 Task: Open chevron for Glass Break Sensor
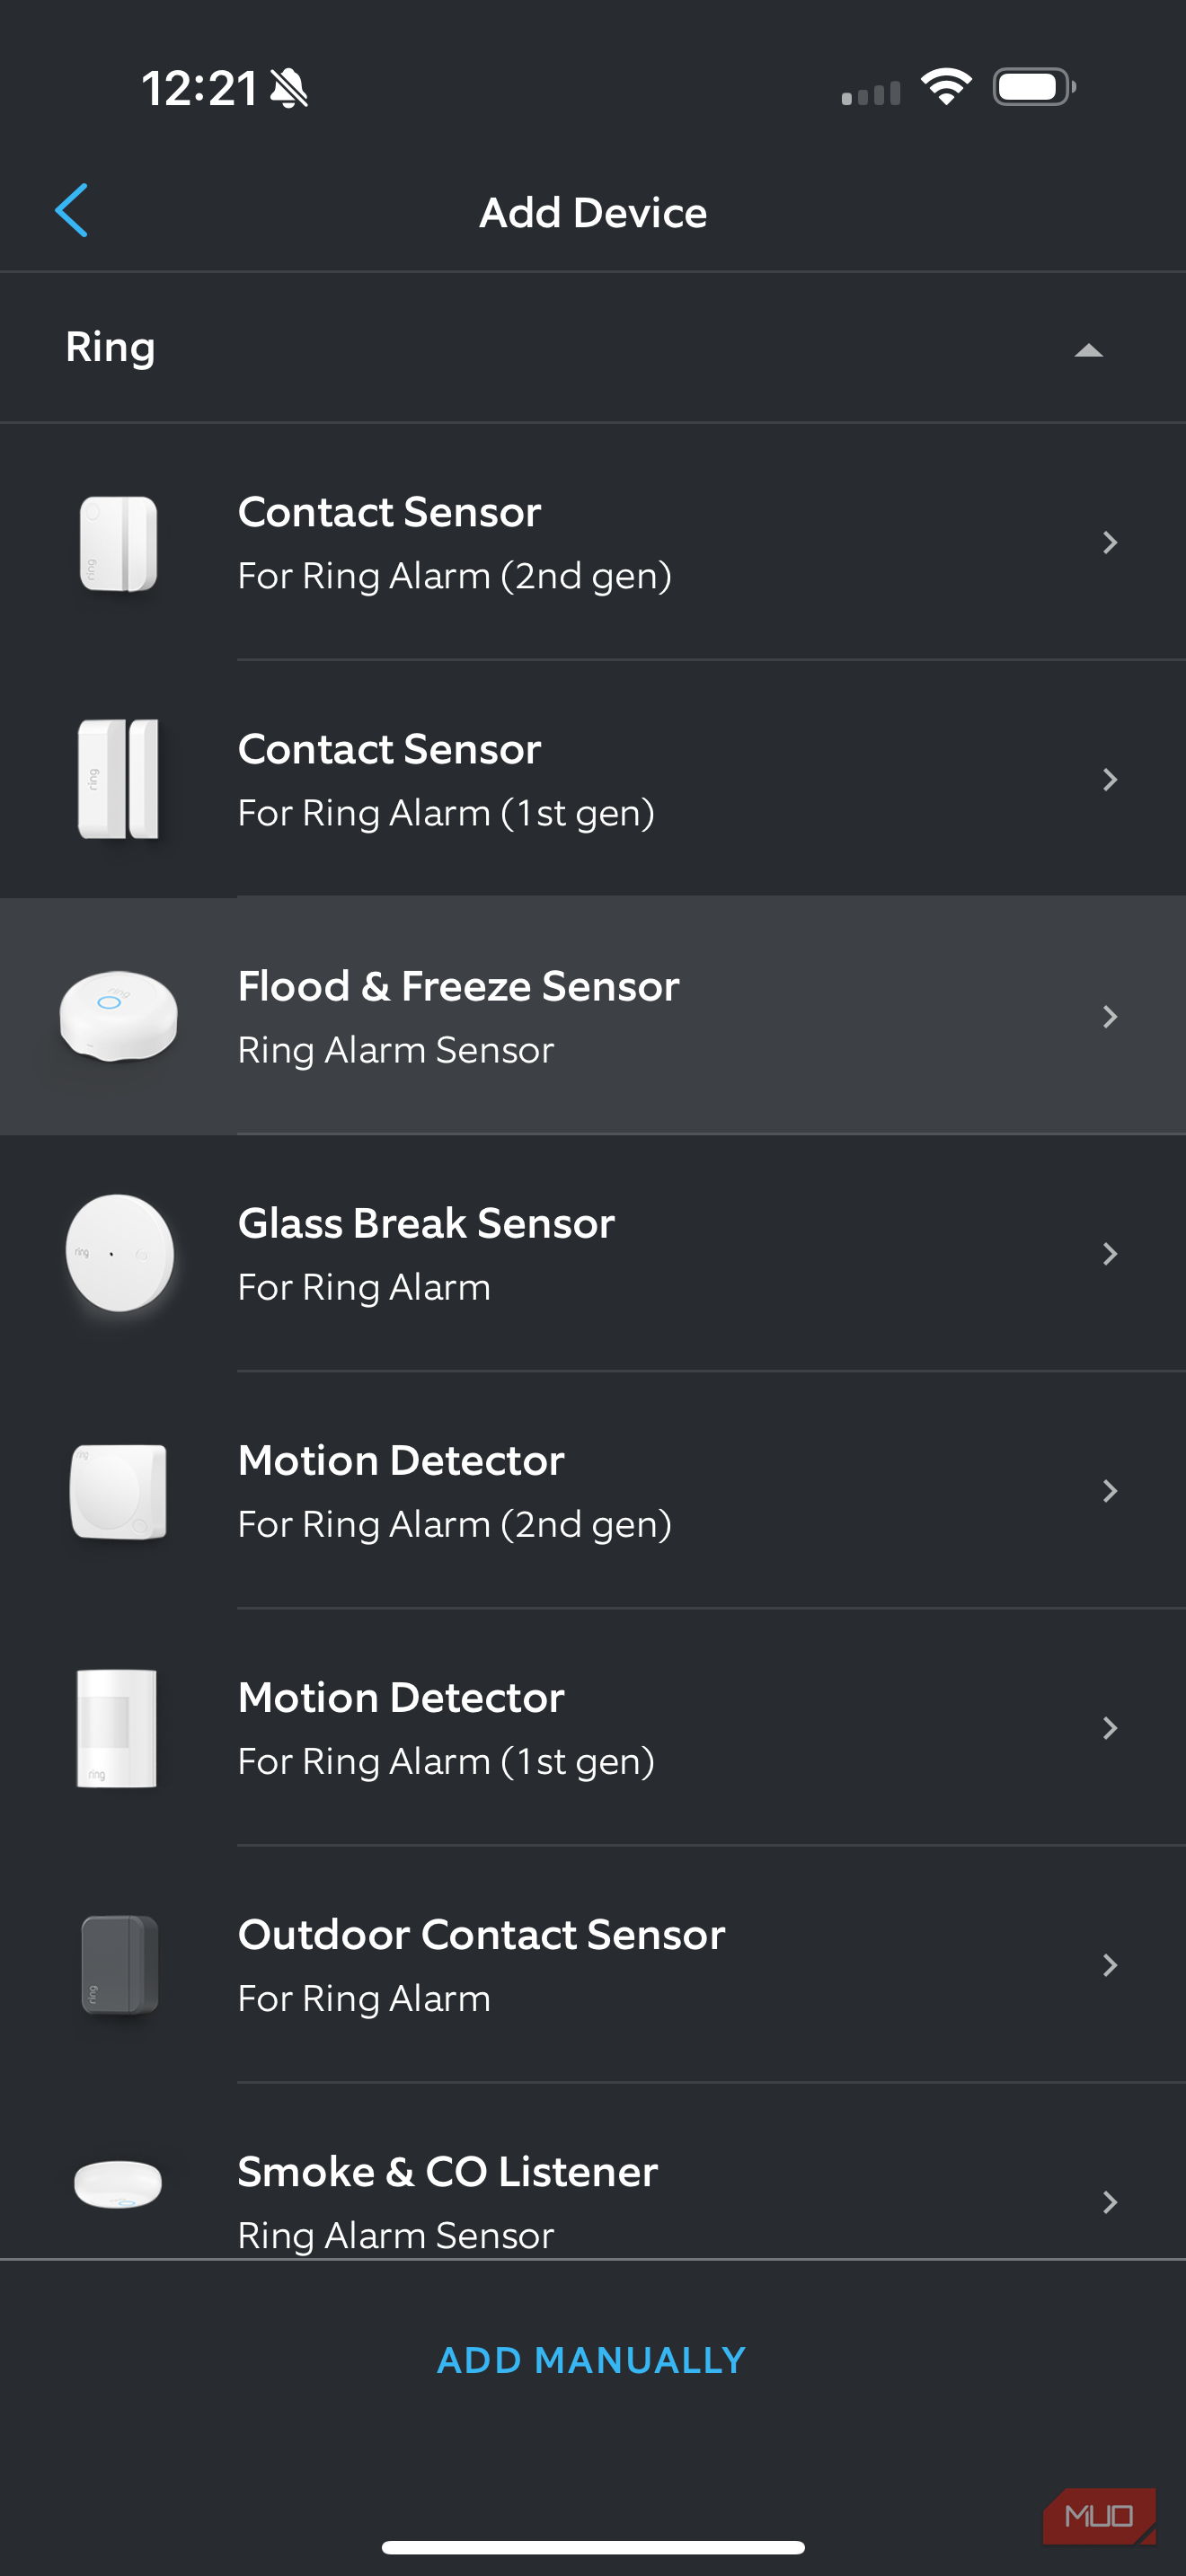pos(1109,1254)
